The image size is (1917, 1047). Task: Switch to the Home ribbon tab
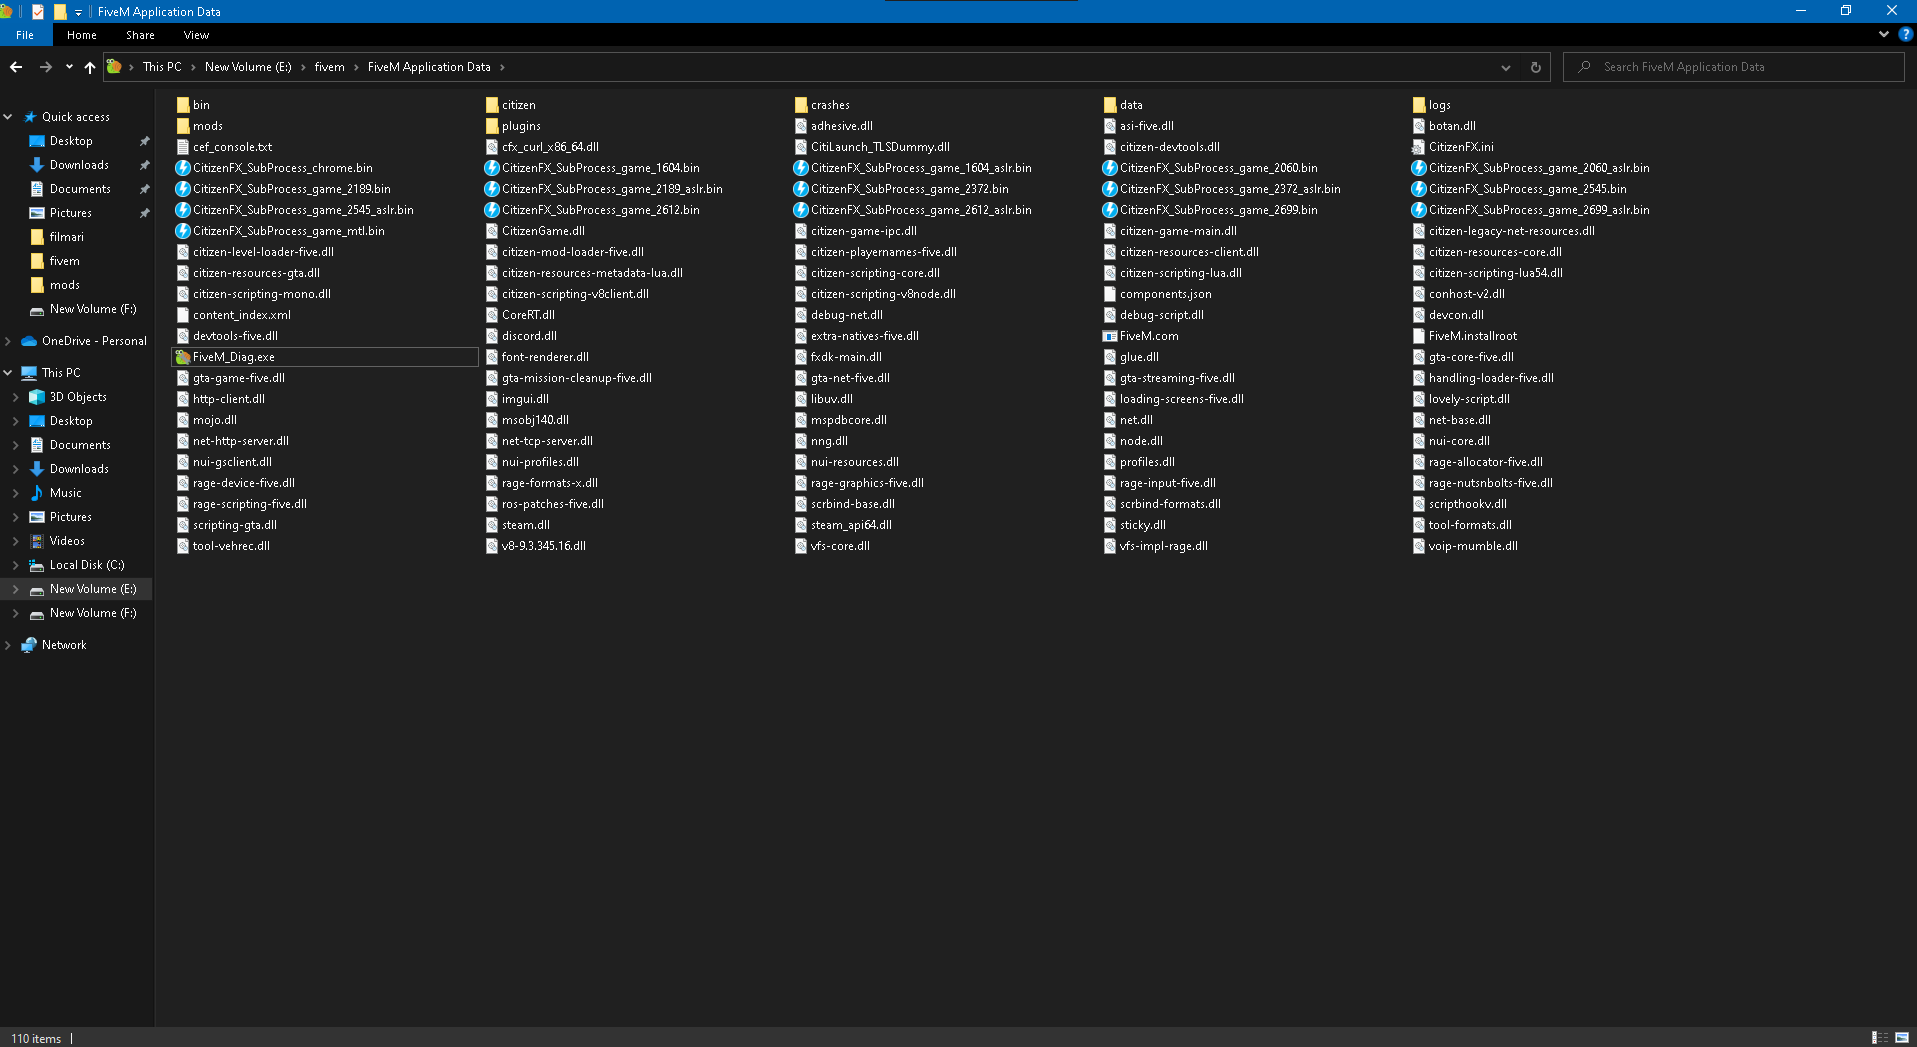tap(81, 34)
